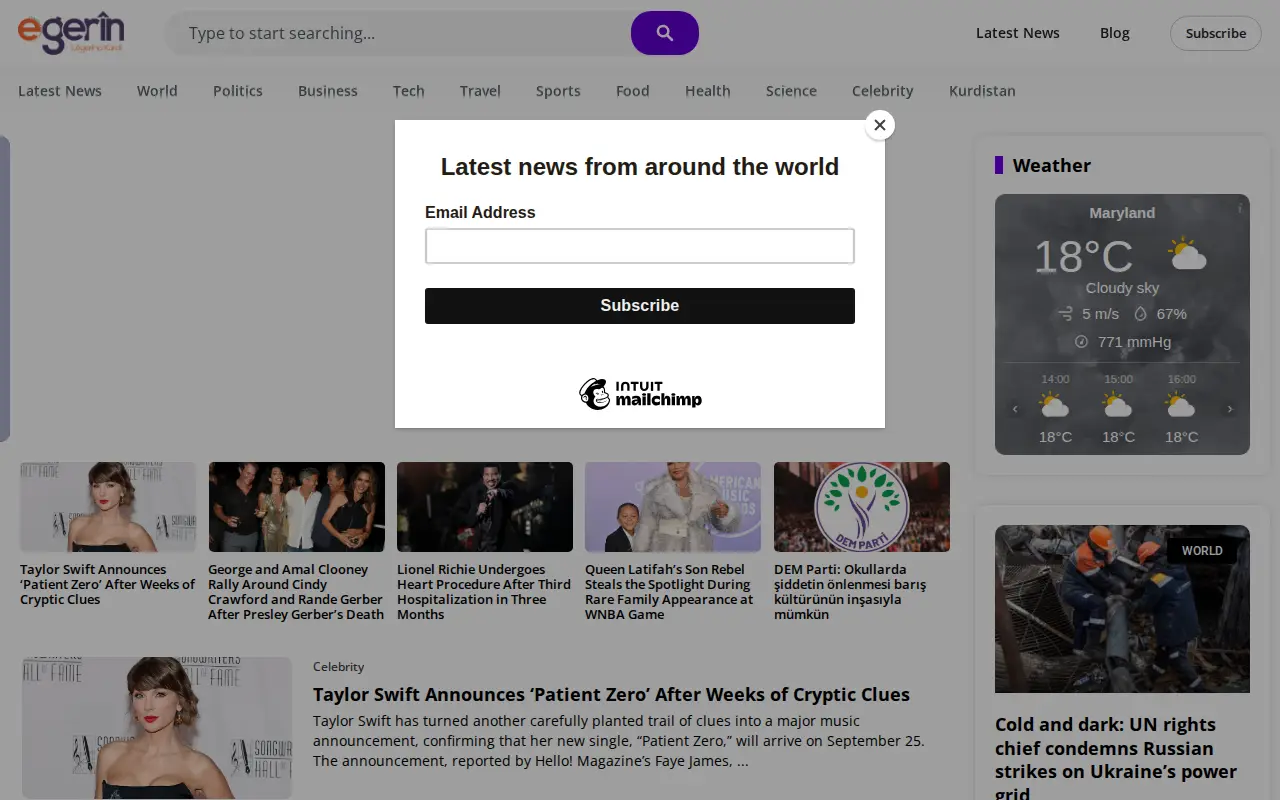Viewport: 1280px width, 800px height.
Task: Click the wind speed icon
Action: 1065,314
